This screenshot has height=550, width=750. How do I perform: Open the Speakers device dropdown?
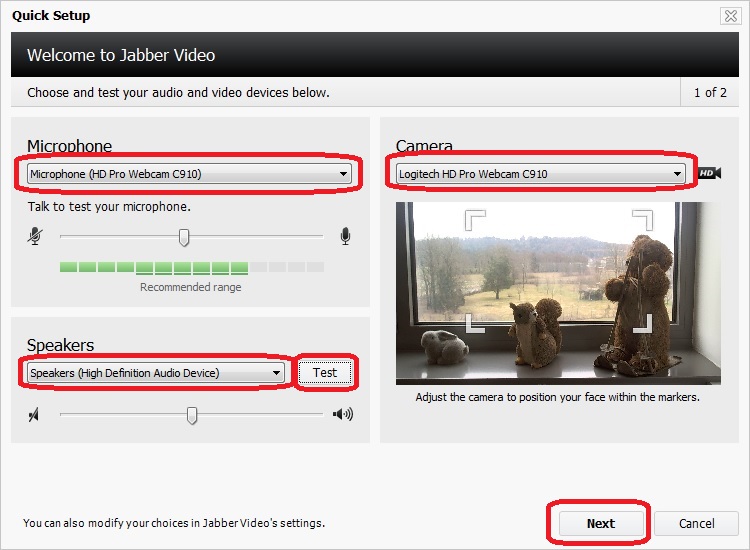click(x=156, y=373)
